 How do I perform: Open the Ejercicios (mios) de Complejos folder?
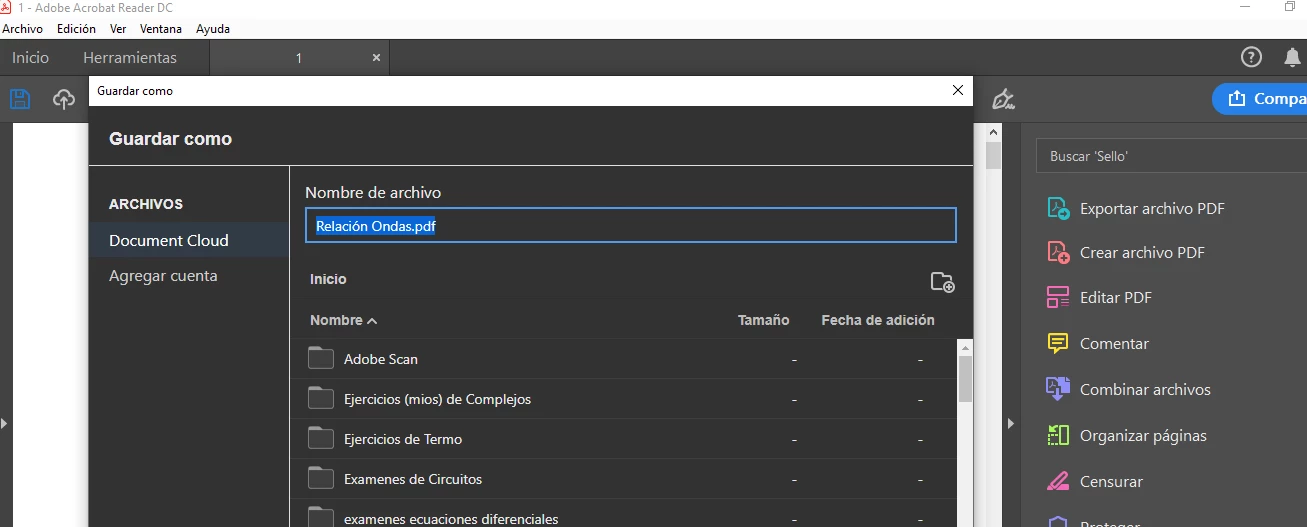tap(623, 399)
